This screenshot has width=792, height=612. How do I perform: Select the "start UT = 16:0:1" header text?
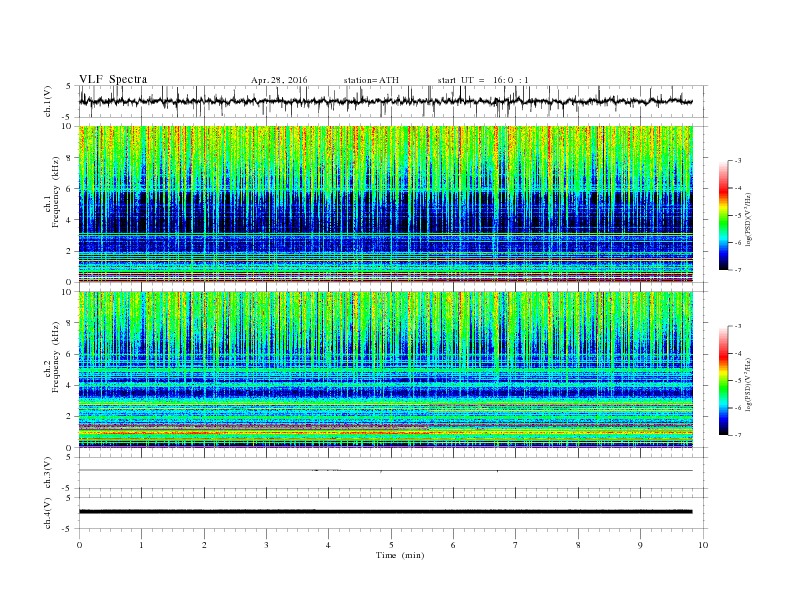[483, 80]
